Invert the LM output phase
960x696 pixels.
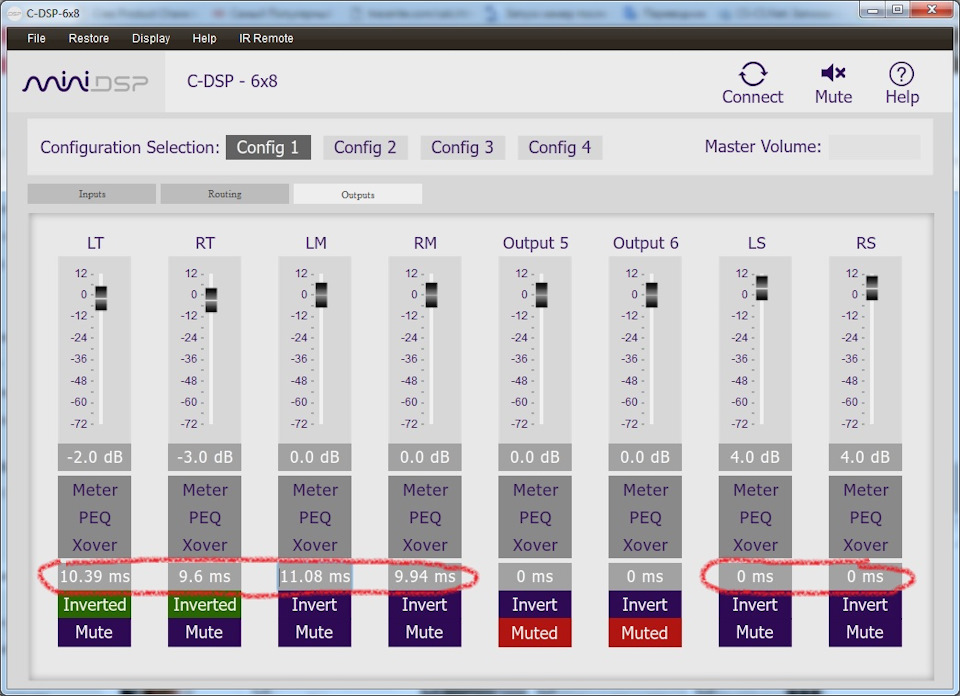(x=315, y=605)
